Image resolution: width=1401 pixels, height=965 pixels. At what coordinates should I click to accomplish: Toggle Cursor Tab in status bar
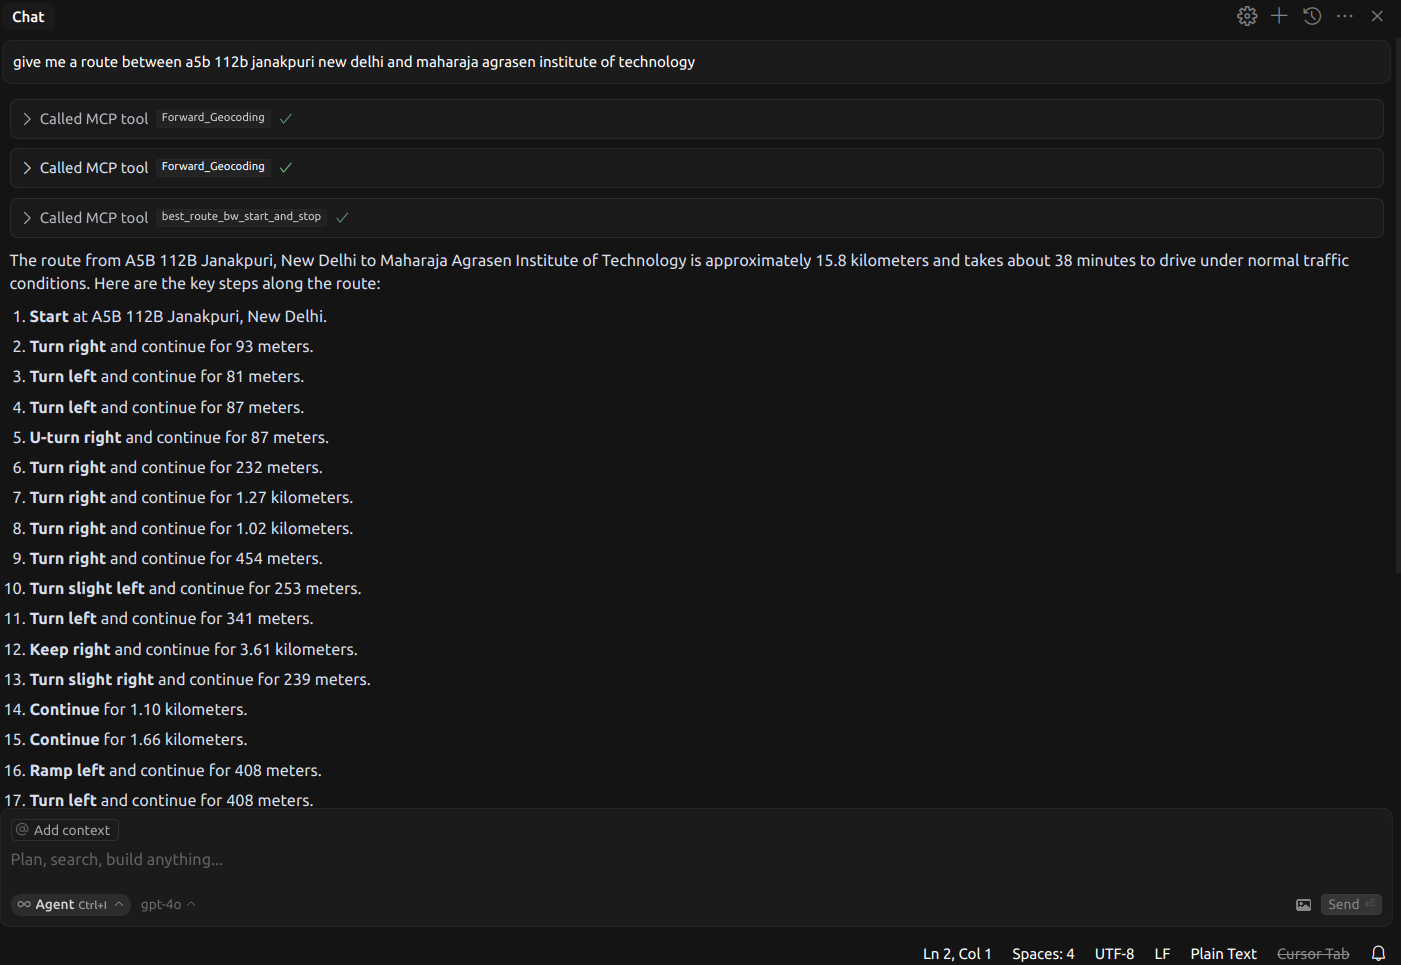click(1312, 954)
